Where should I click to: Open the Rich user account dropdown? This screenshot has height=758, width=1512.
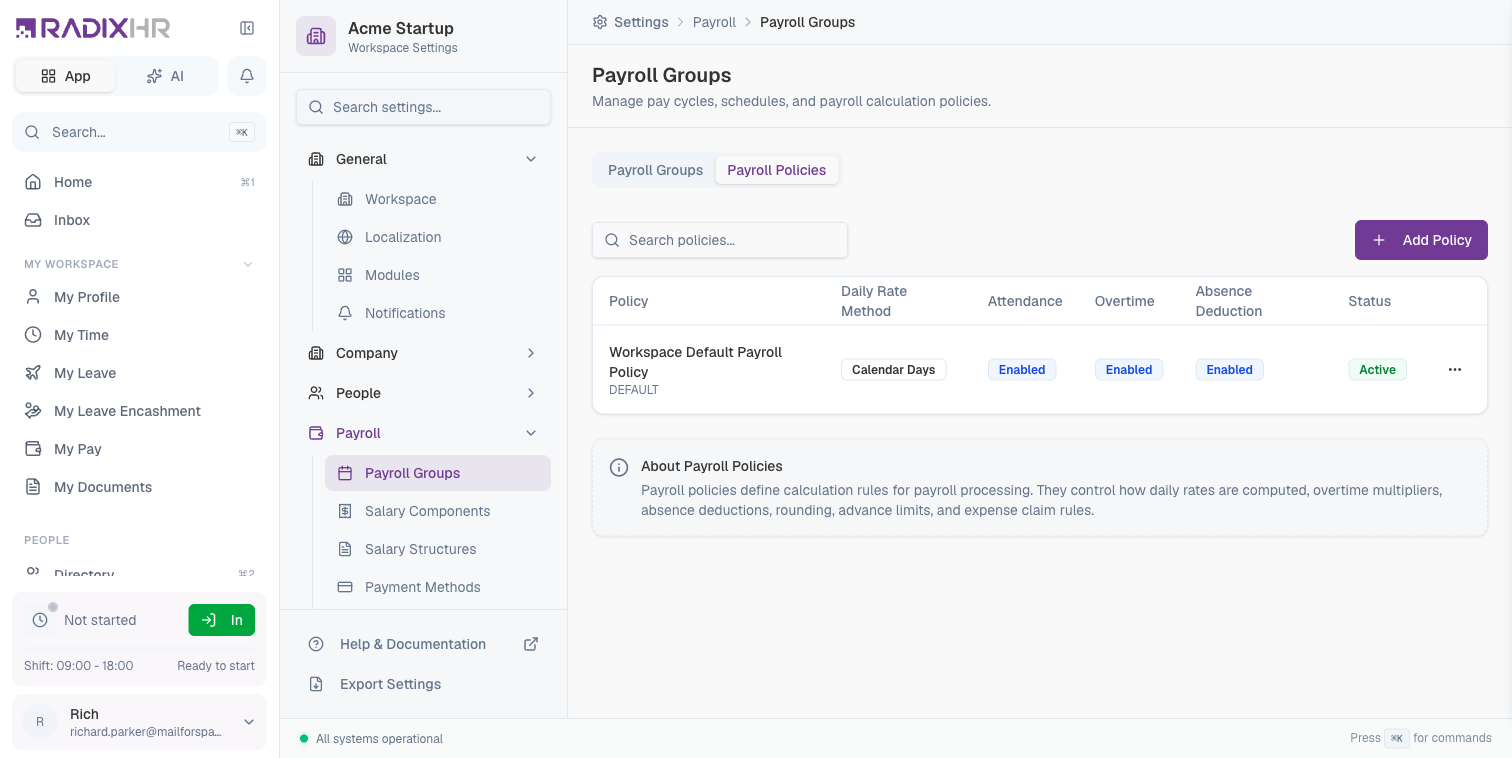click(139, 722)
